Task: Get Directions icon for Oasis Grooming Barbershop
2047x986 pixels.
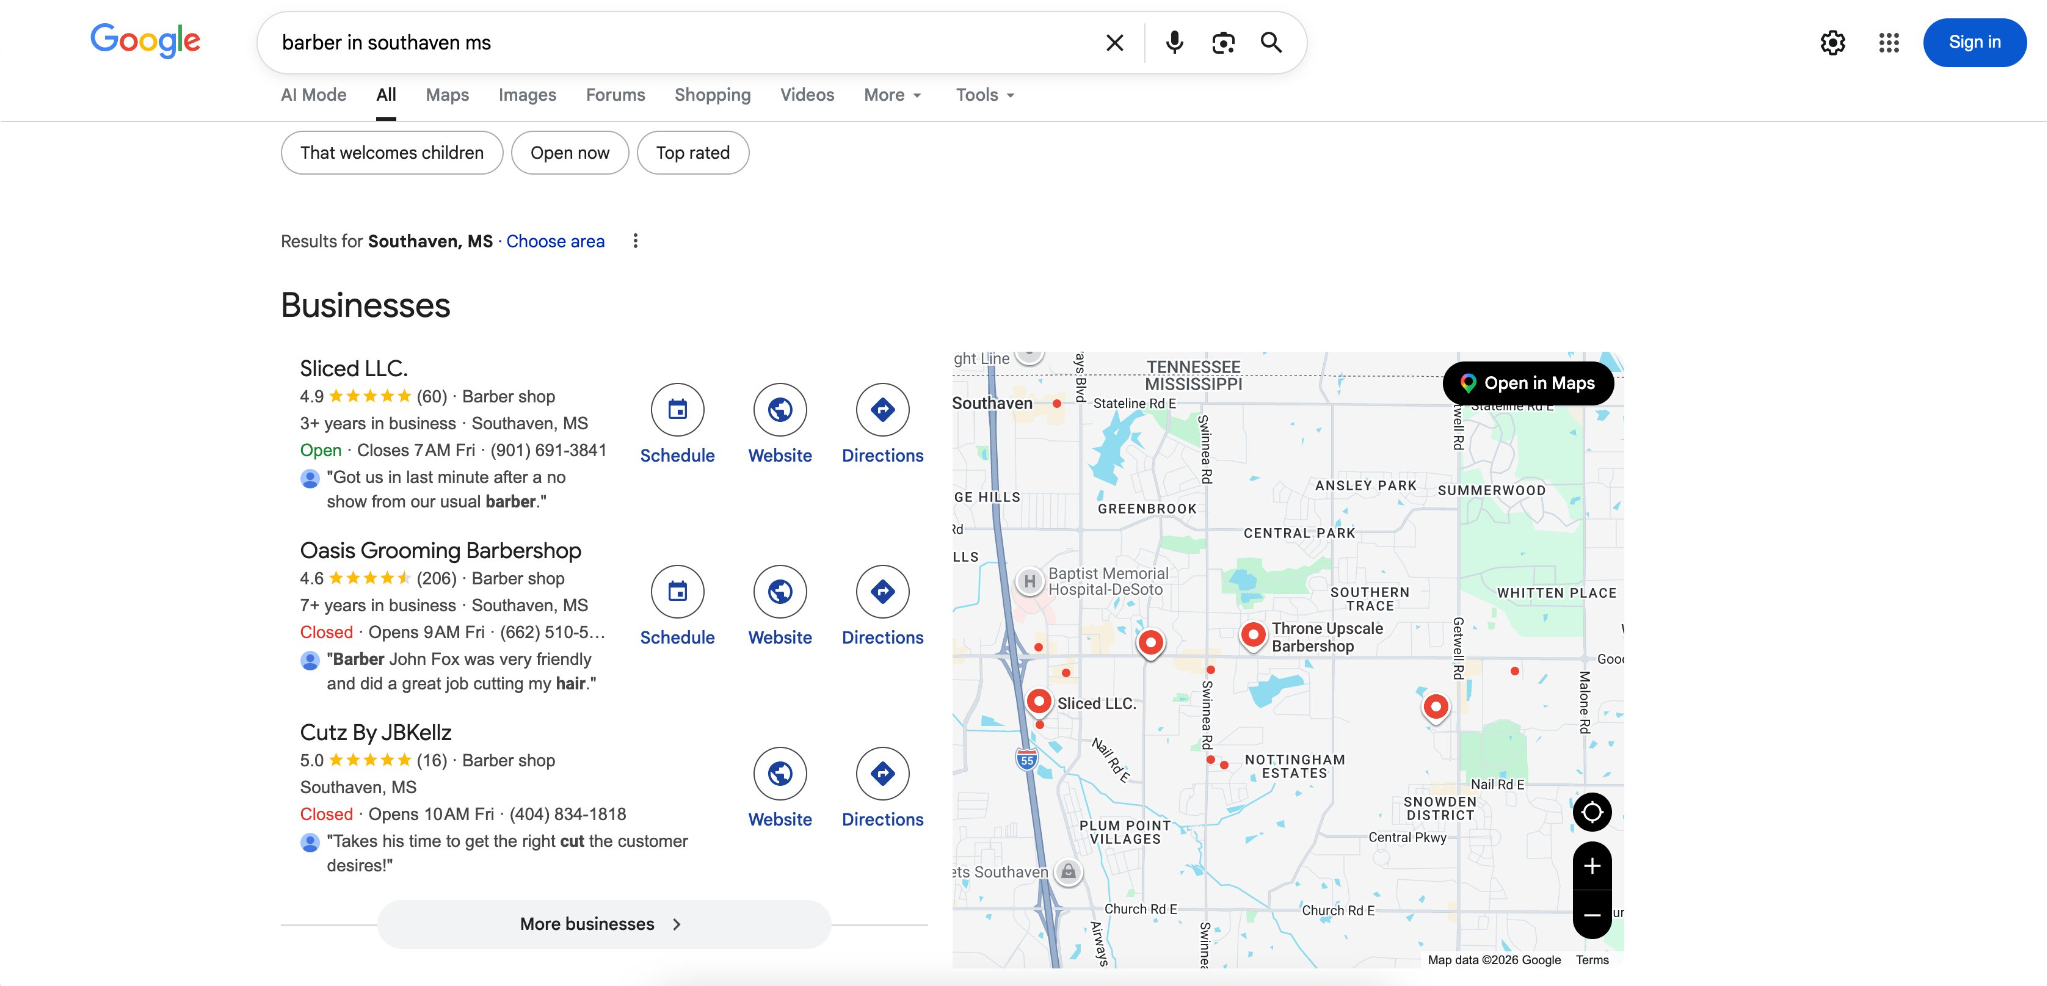Action: (x=882, y=592)
